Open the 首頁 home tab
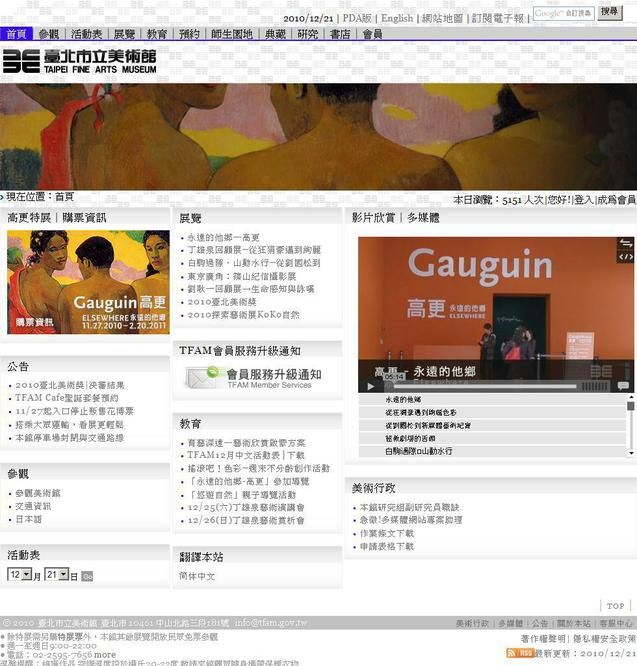The width and height of the screenshot is (637, 666). tap(16, 34)
